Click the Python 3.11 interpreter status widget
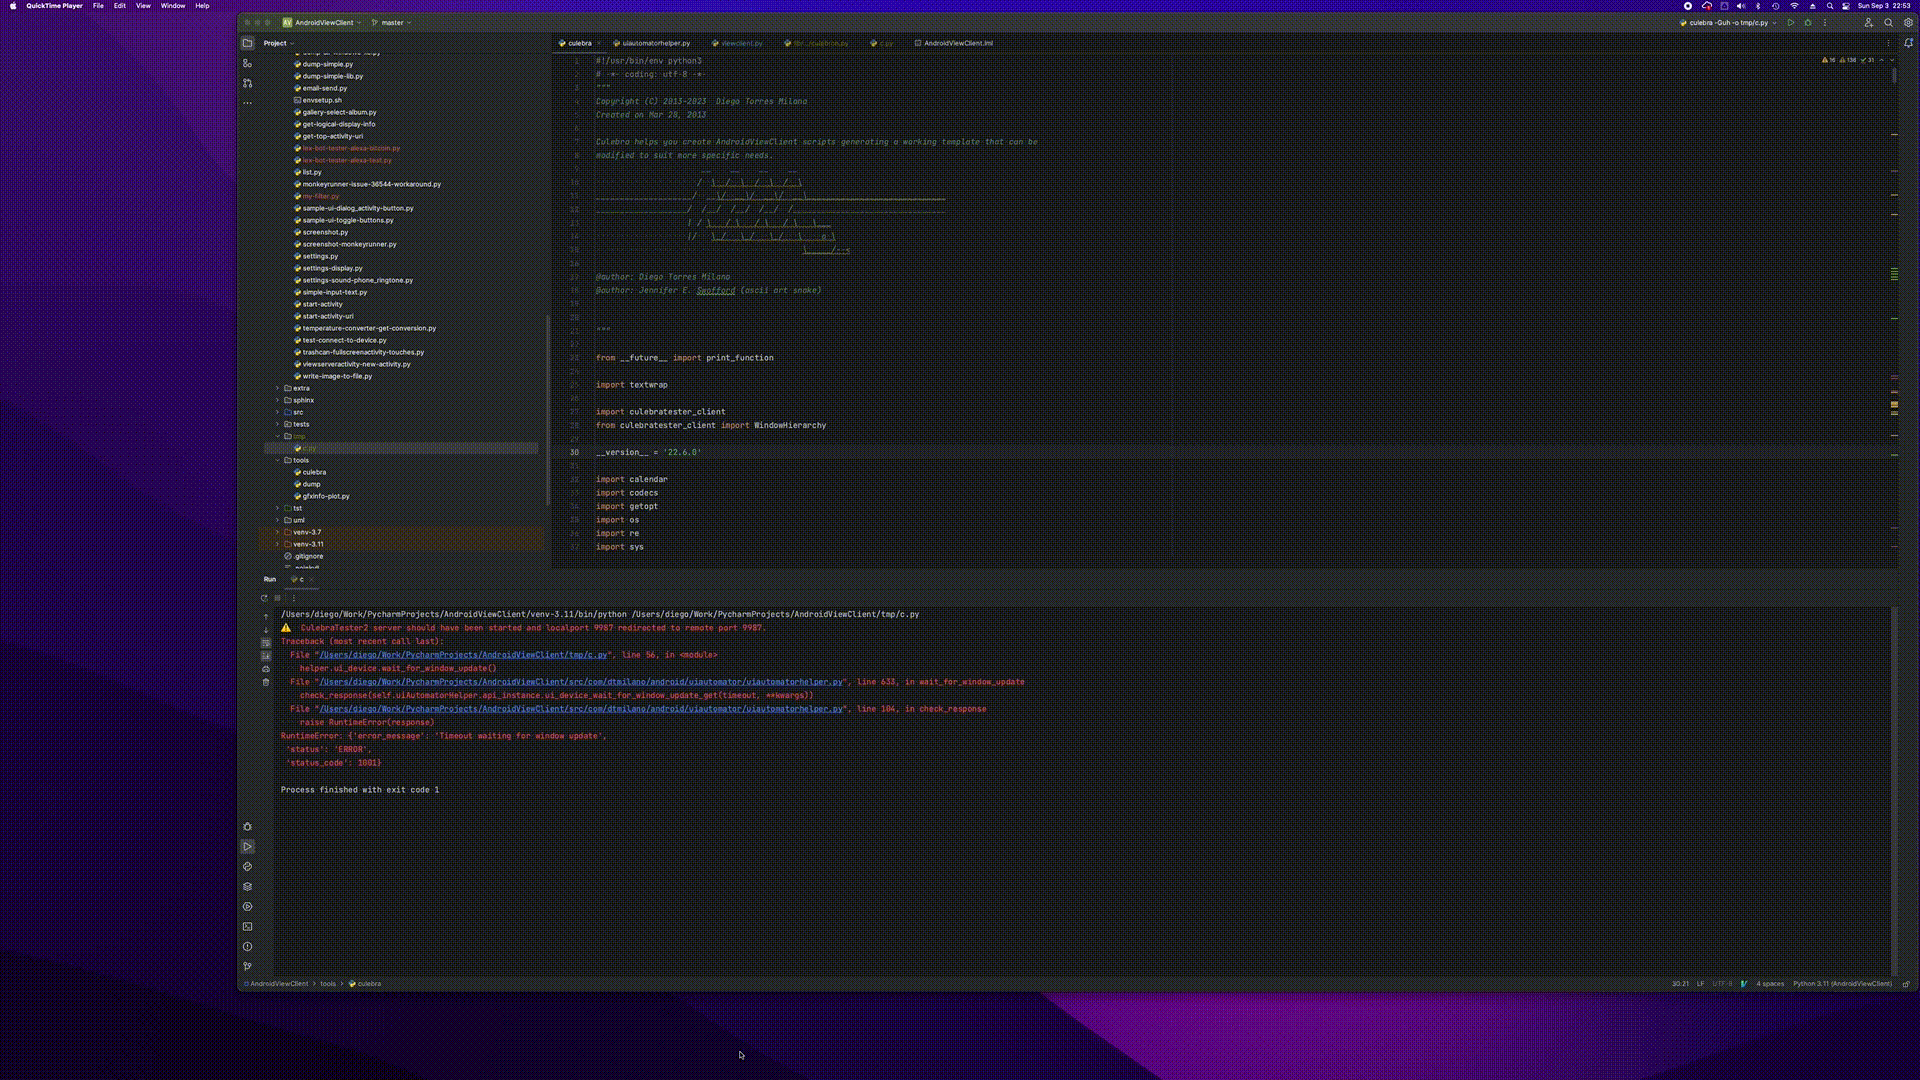Screen dimensions: 1920x1080 pyautogui.click(x=1841, y=984)
